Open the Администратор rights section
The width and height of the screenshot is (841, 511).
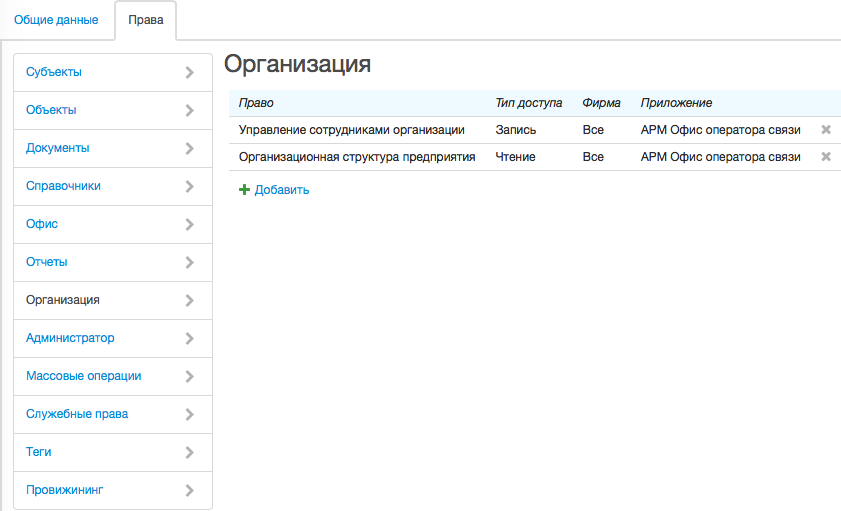tap(113, 339)
